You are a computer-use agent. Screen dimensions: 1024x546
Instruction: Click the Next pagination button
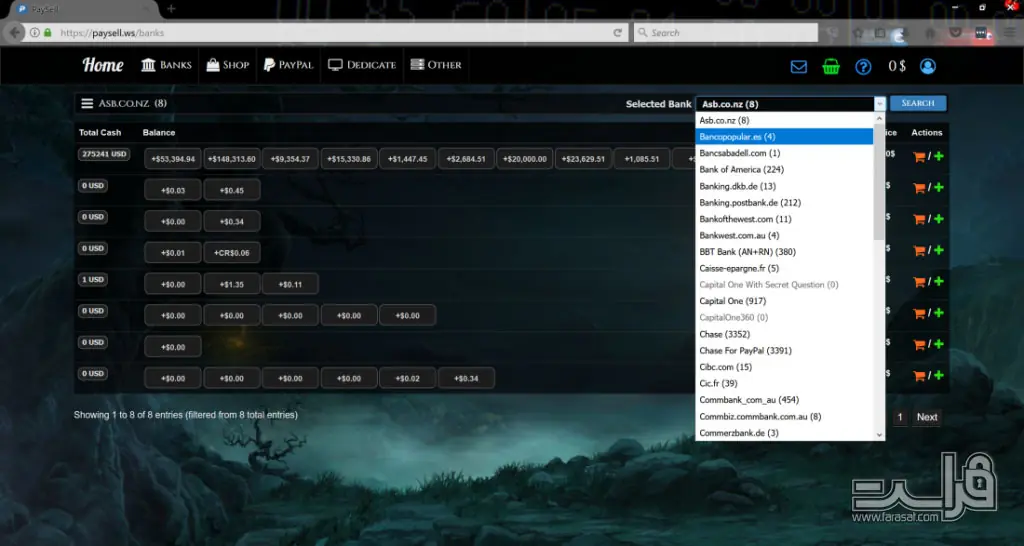(927, 417)
